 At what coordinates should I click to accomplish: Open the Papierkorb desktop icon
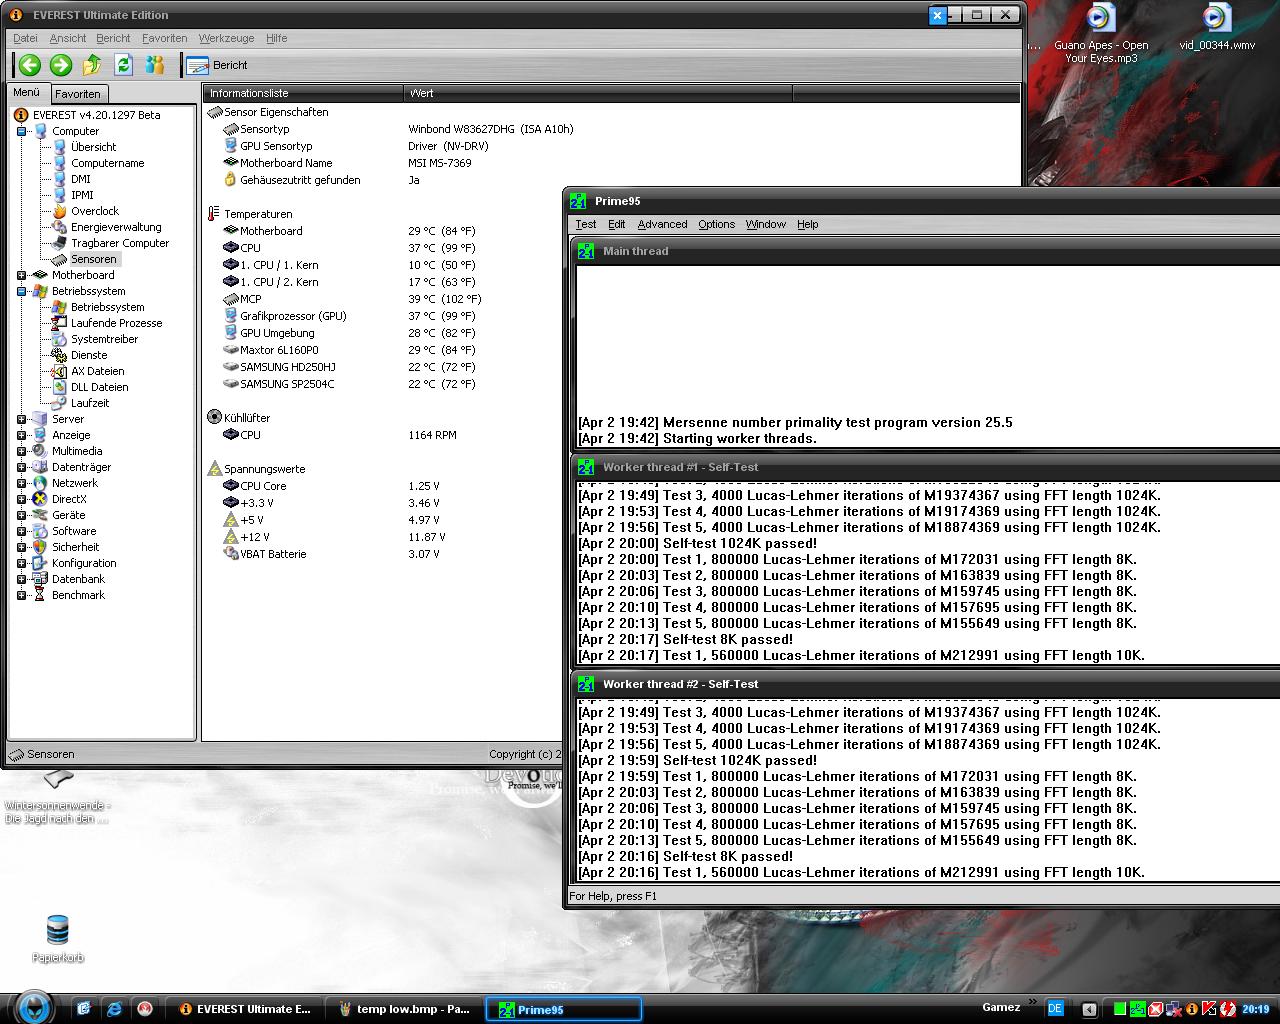tap(58, 938)
